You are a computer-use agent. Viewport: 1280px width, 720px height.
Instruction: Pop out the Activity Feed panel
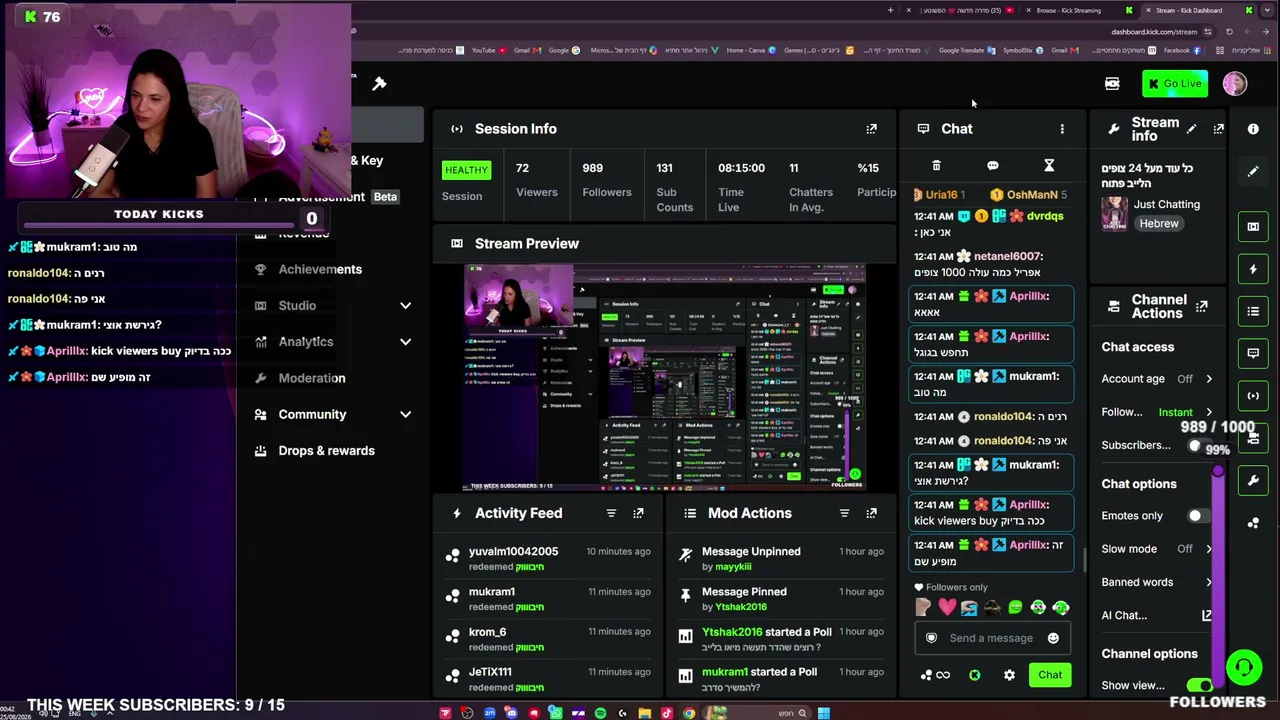[x=638, y=513]
